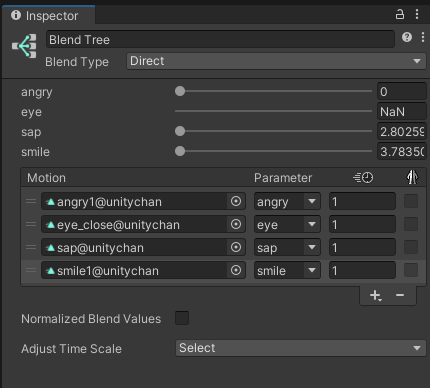The height and width of the screenshot is (388, 430).
Task: Click the Parameter column header
Action: (x=283, y=178)
